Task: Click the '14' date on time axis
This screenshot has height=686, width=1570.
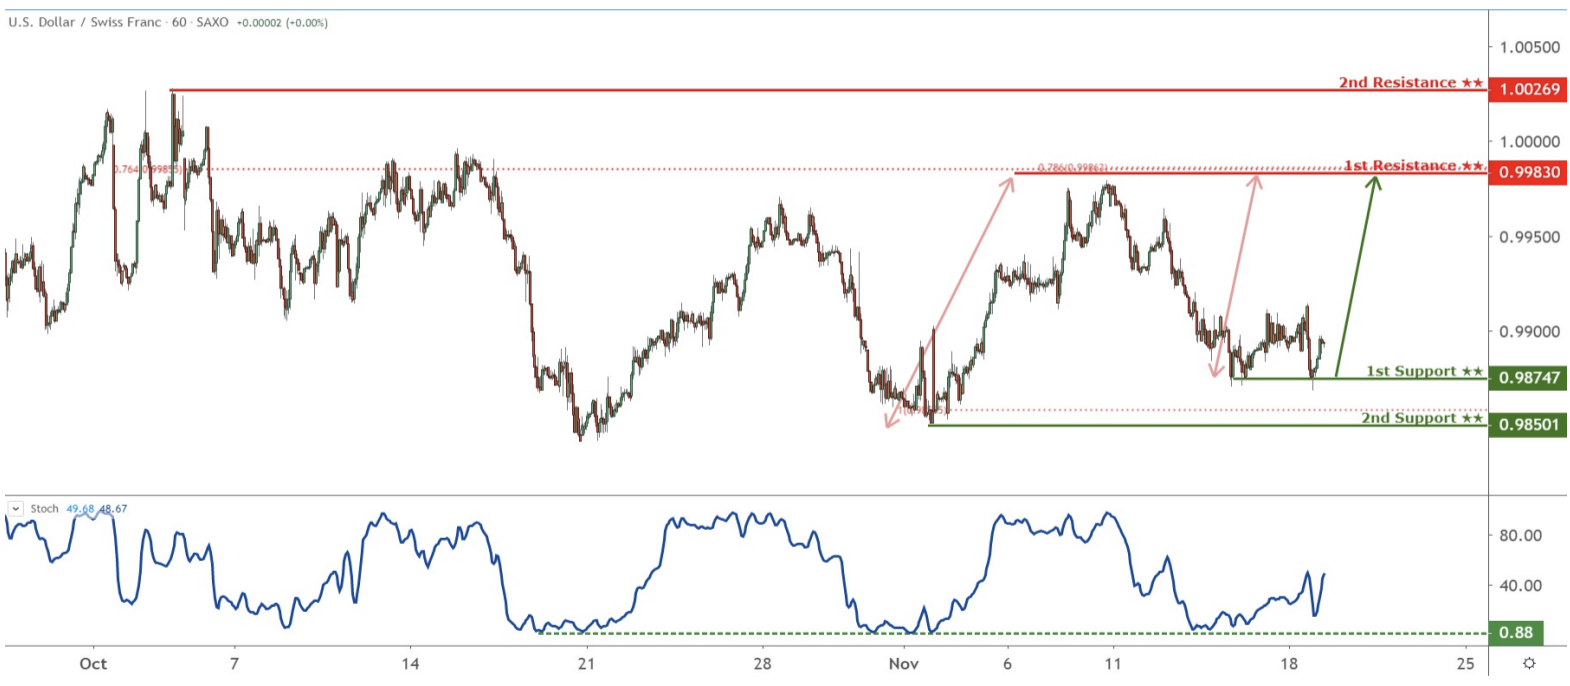Action: coord(410,663)
